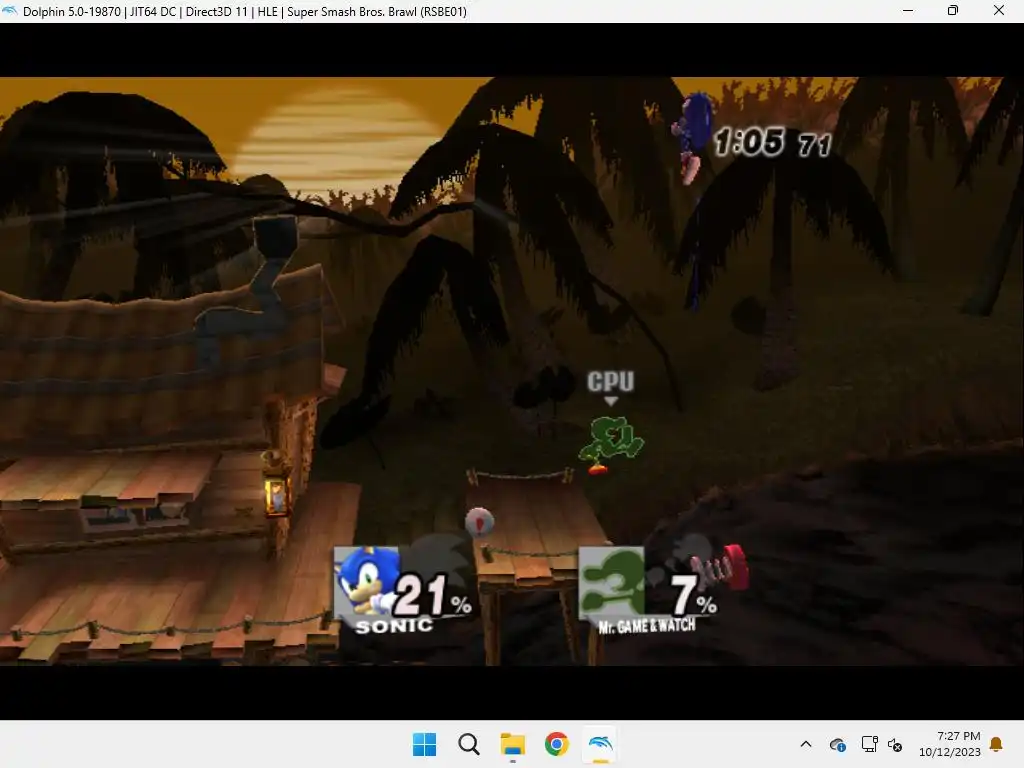Image resolution: width=1024 pixels, height=768 pixels.
Task: Click the glowing lantern on the hut
Action: (x=276, y=493)
